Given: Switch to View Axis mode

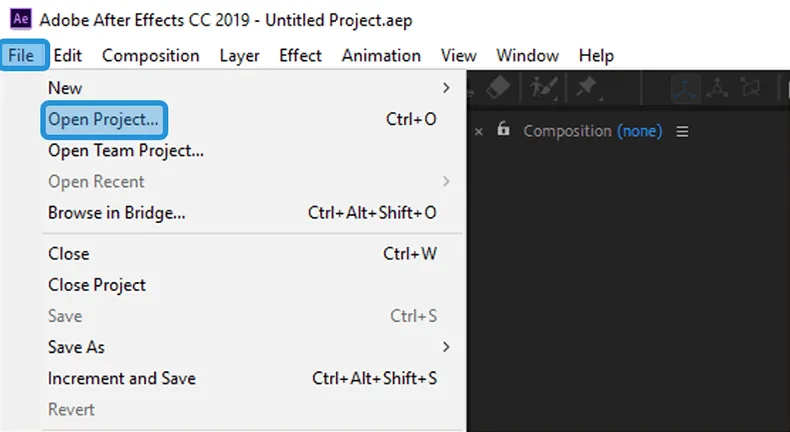Looking at the screenshot, I should tap(750, 88).
